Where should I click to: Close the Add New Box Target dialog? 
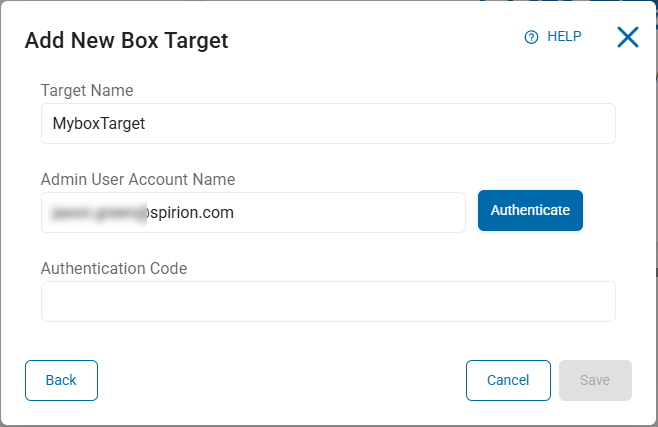tap(627, 38)
